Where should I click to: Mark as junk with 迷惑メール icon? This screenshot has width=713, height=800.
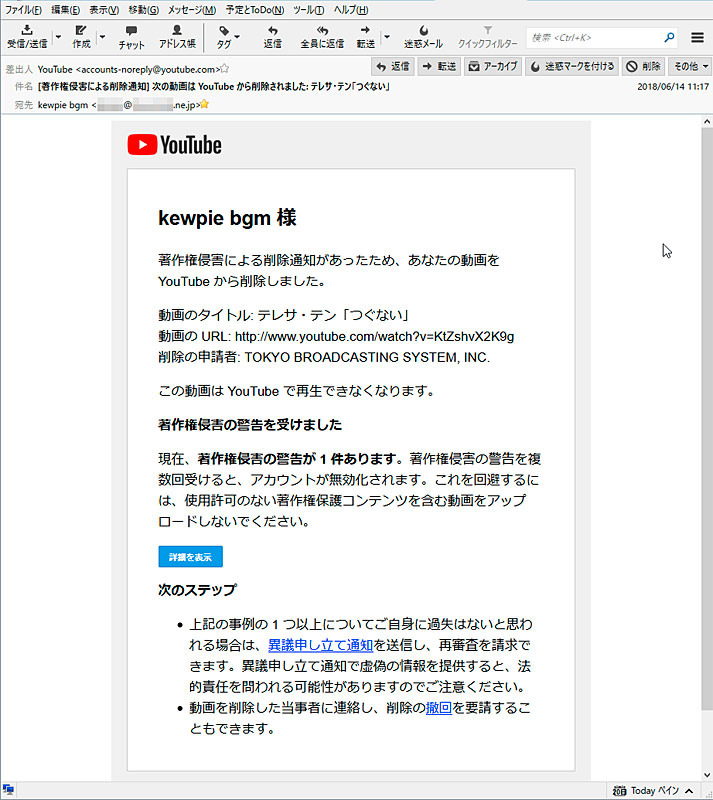point(424,31)
